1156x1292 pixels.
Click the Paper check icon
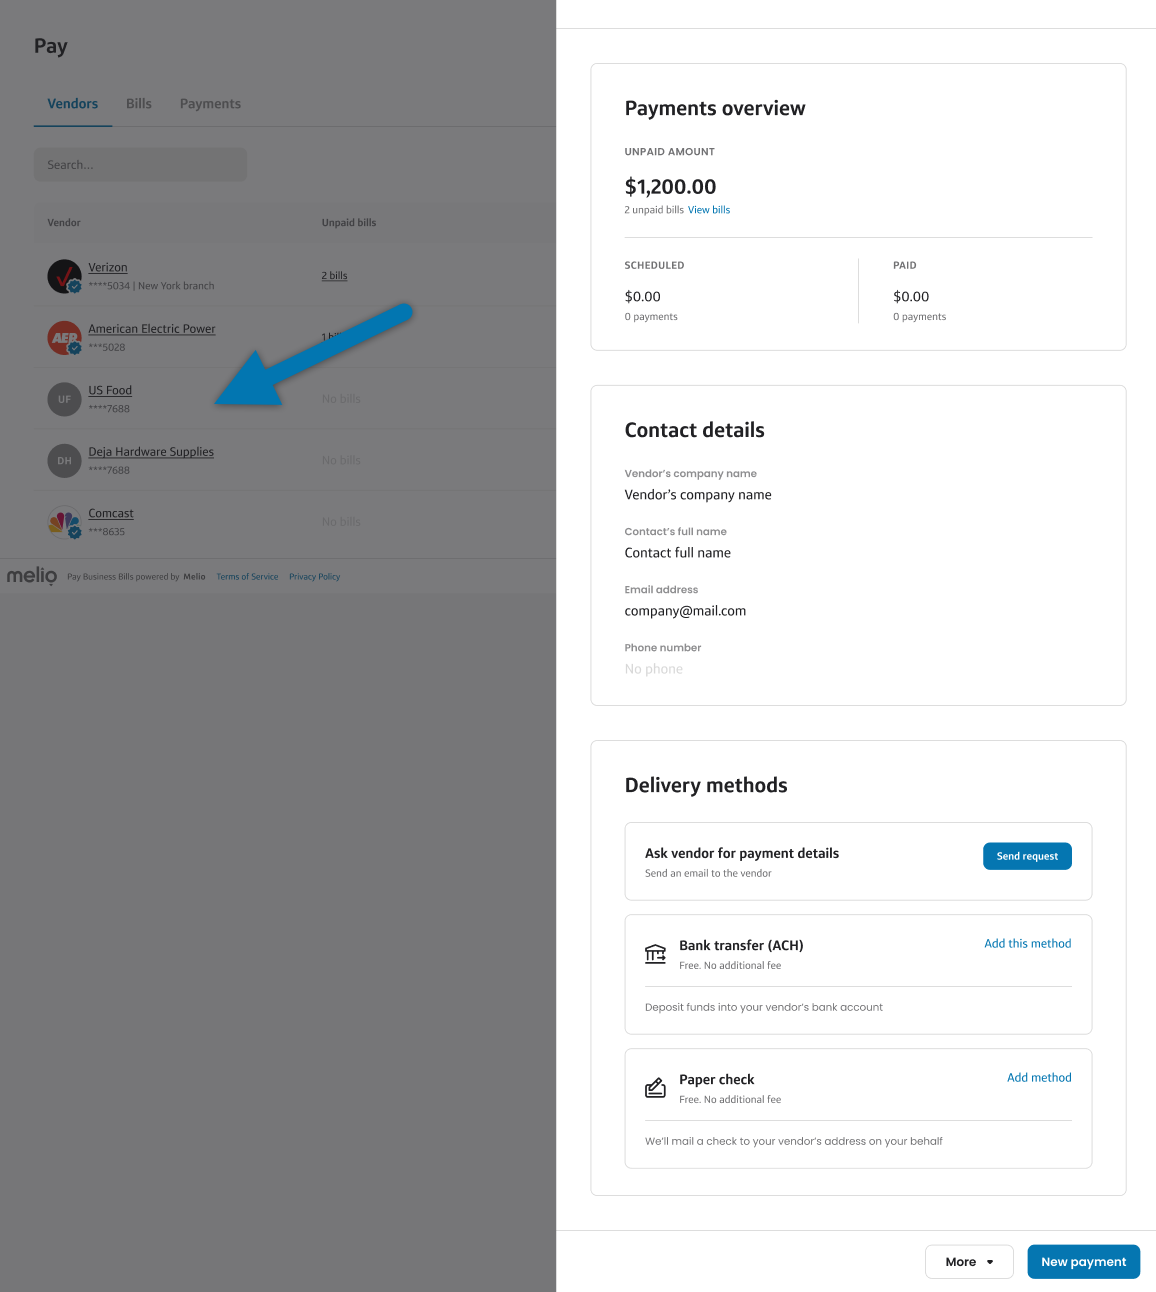[655, 1088]
